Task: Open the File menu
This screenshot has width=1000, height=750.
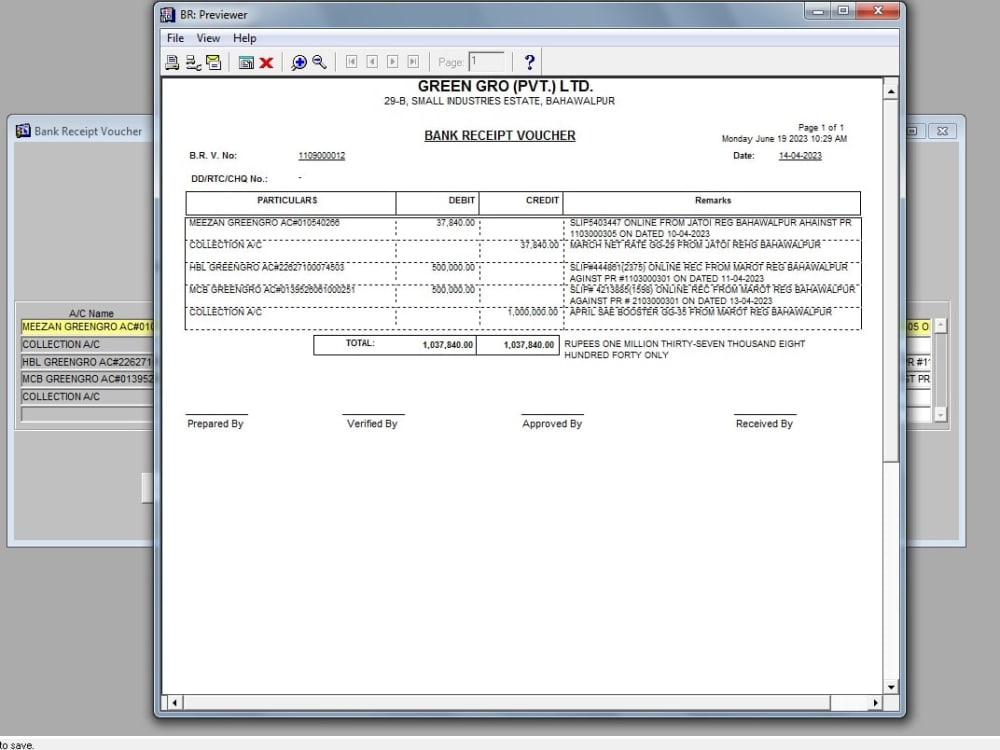Action: point(175,38)
